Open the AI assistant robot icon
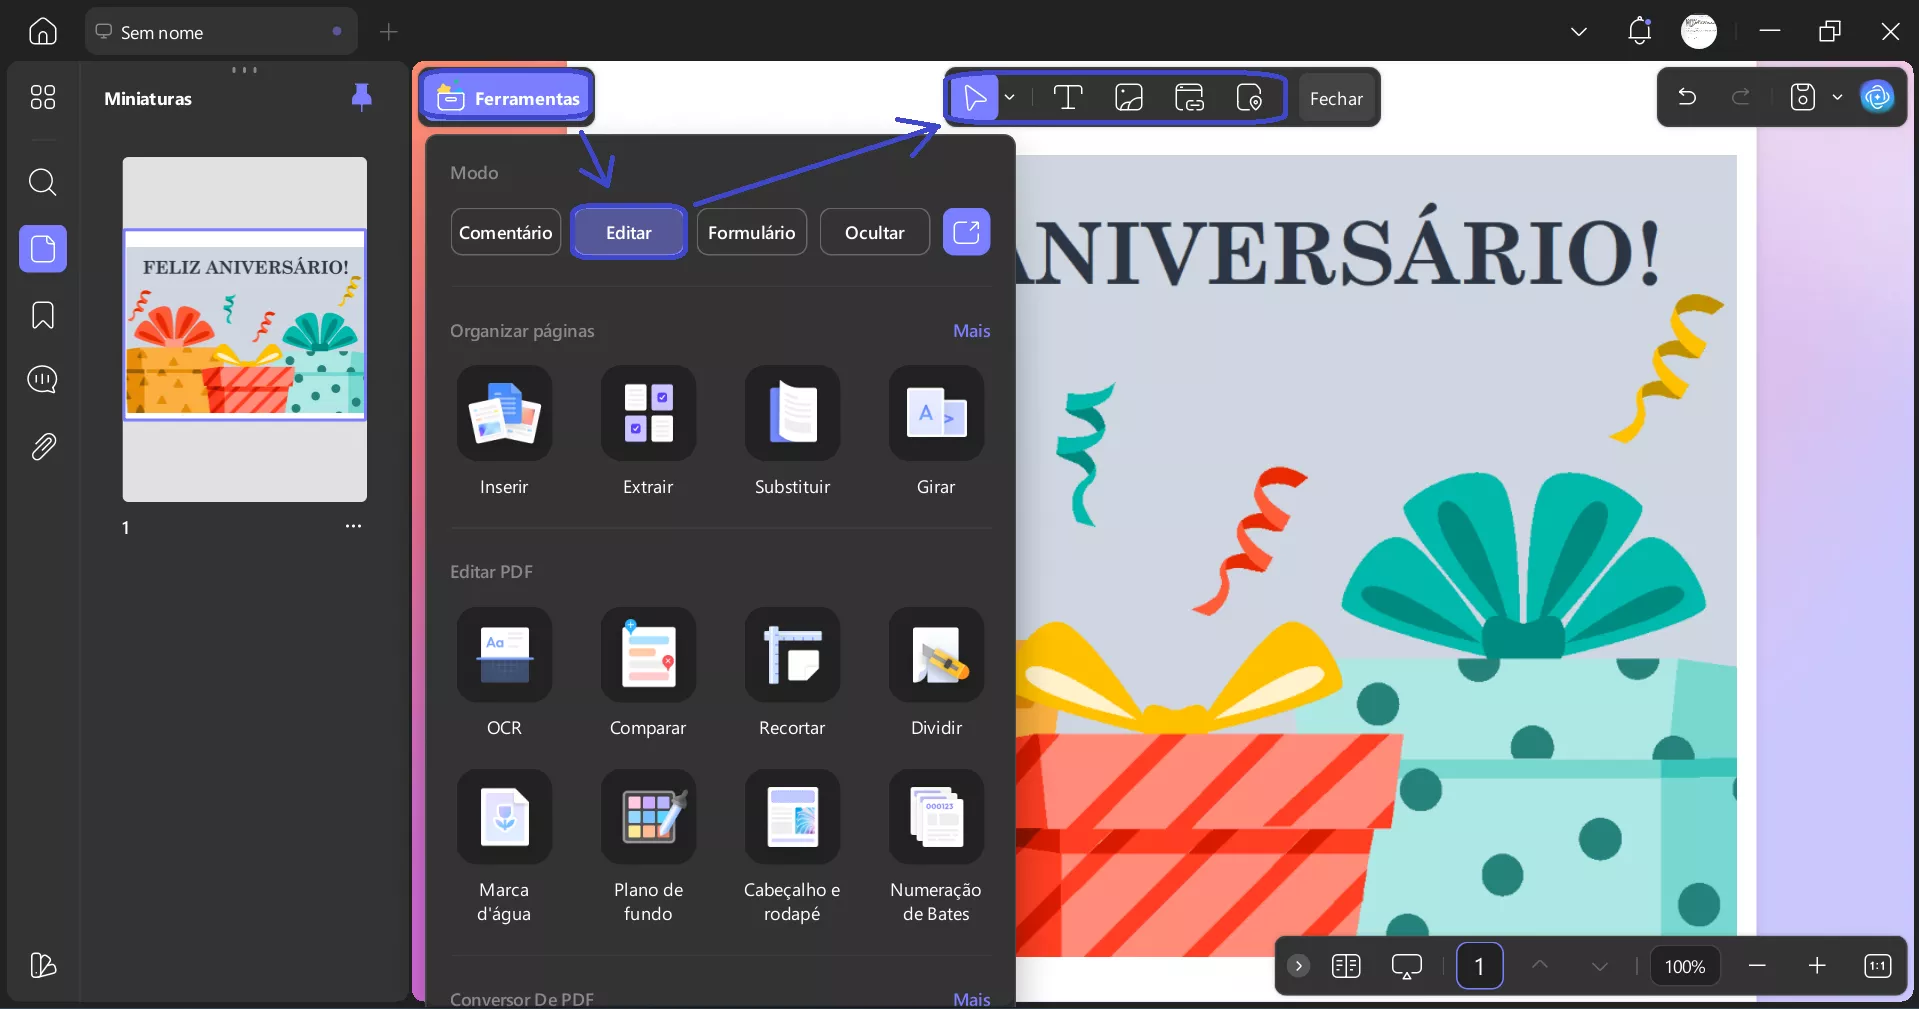The image size is (1919, 1009). pyautogui.click(x=1878, y=96)
